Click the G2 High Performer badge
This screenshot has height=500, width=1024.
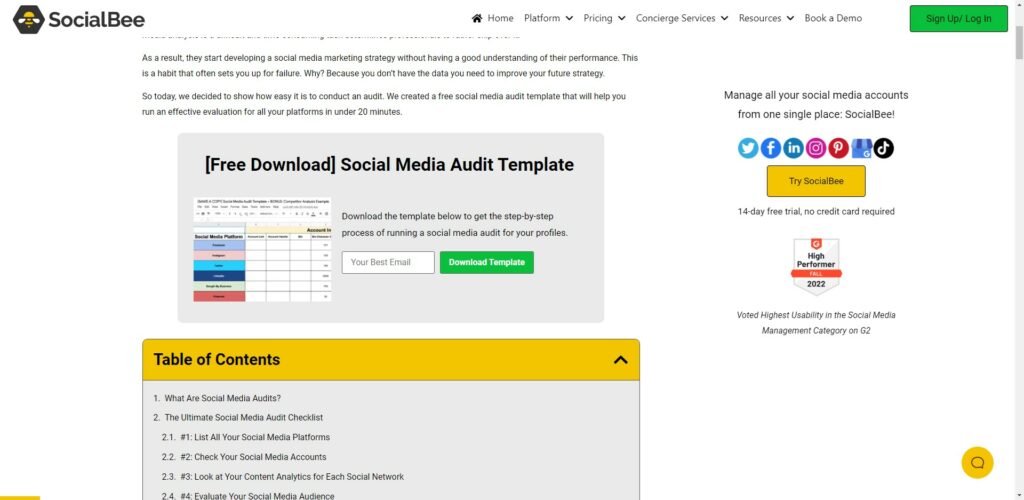[816, 266]
